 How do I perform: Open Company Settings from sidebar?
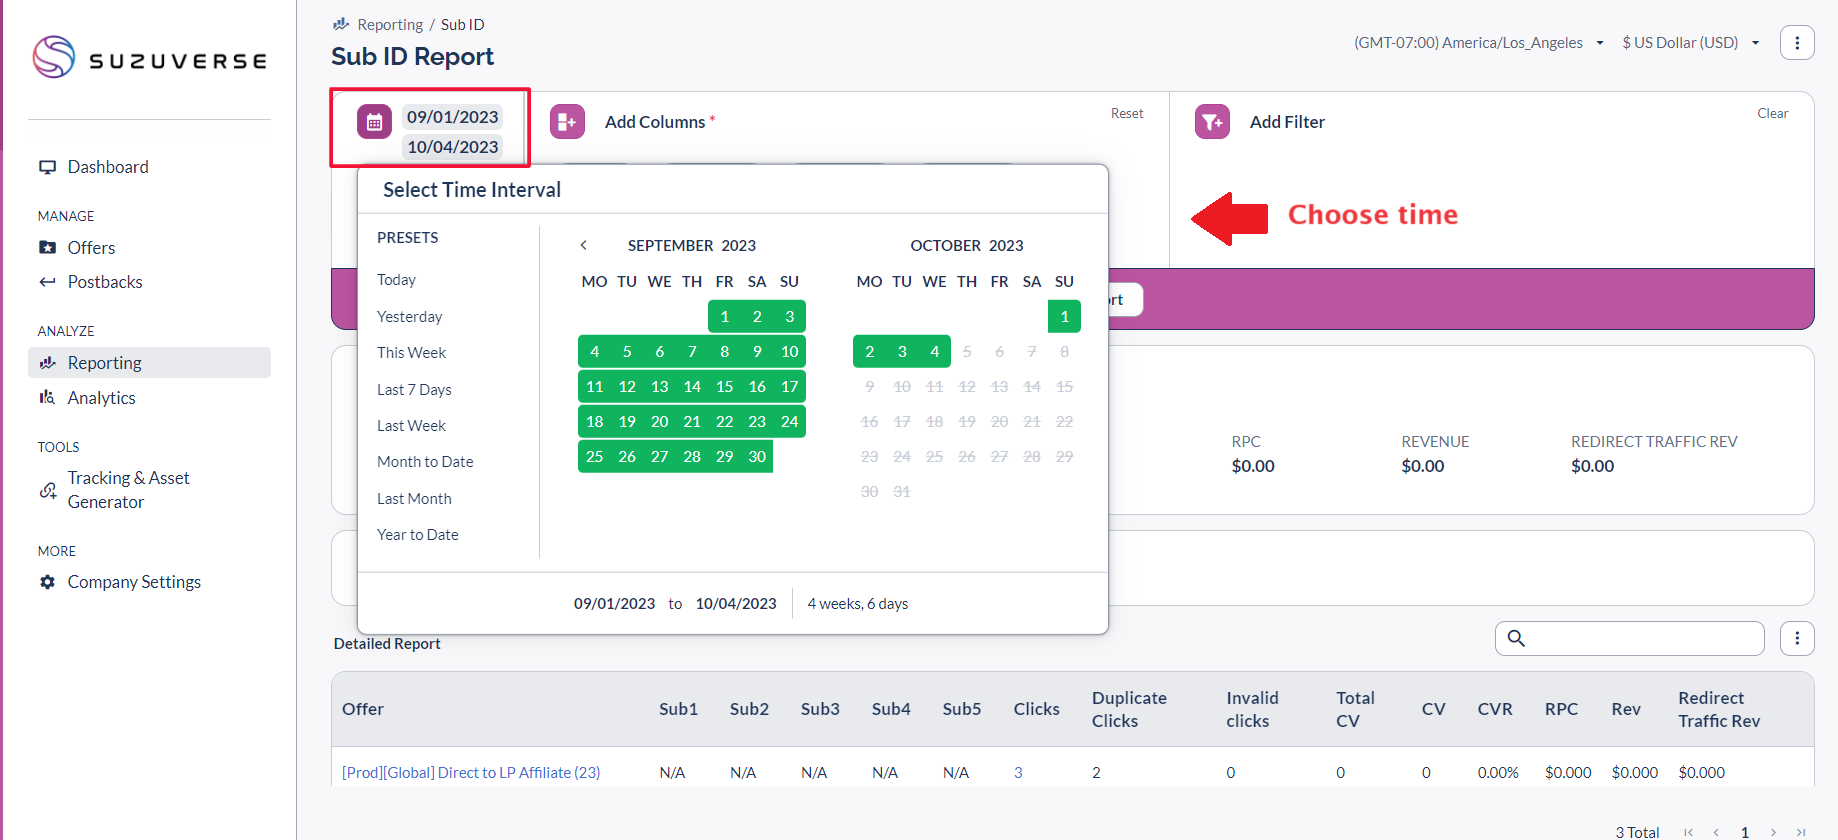coord(134,582)
